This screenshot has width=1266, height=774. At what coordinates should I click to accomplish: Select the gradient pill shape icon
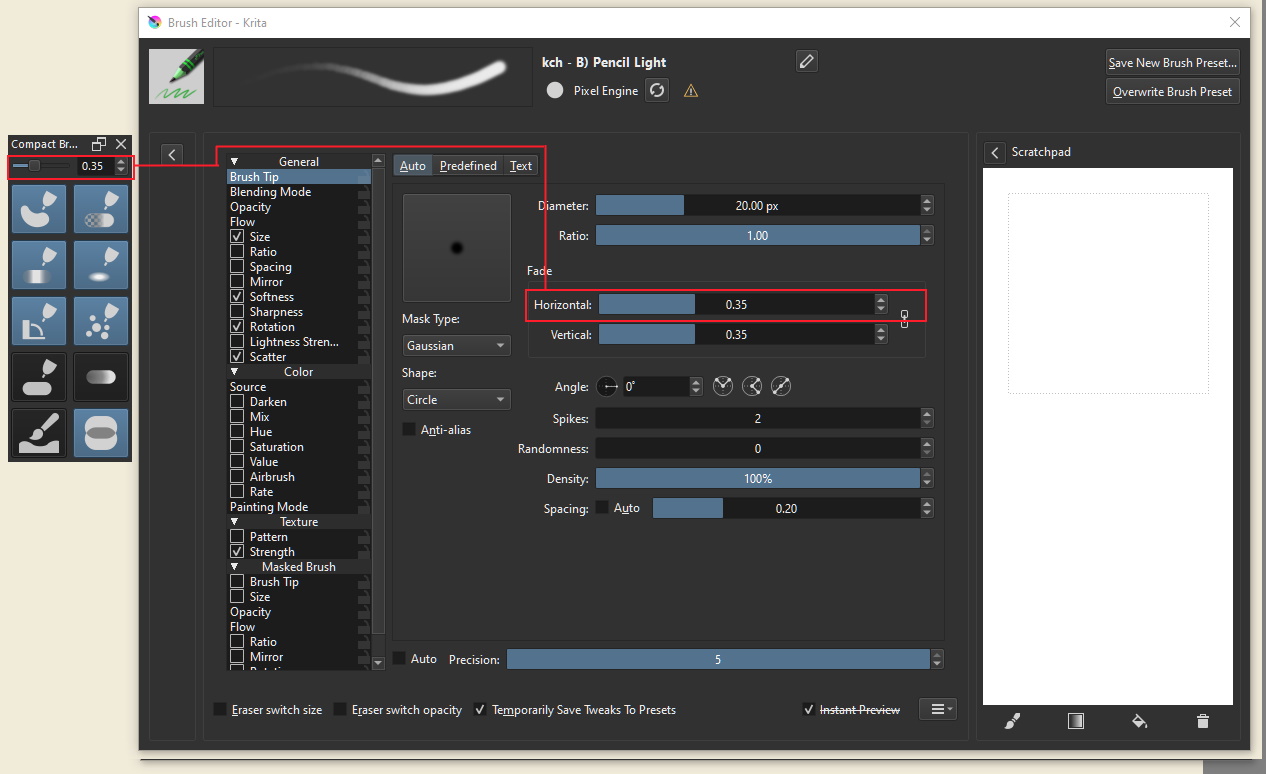tap(101, 376)
